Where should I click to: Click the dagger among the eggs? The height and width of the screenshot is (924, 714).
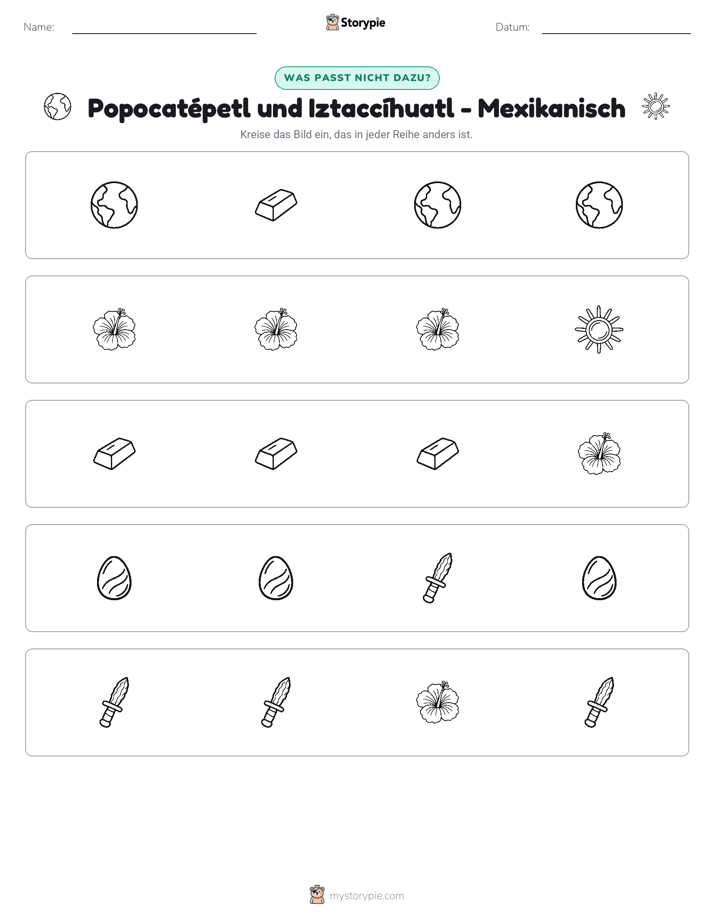click(x=438, y=578)
